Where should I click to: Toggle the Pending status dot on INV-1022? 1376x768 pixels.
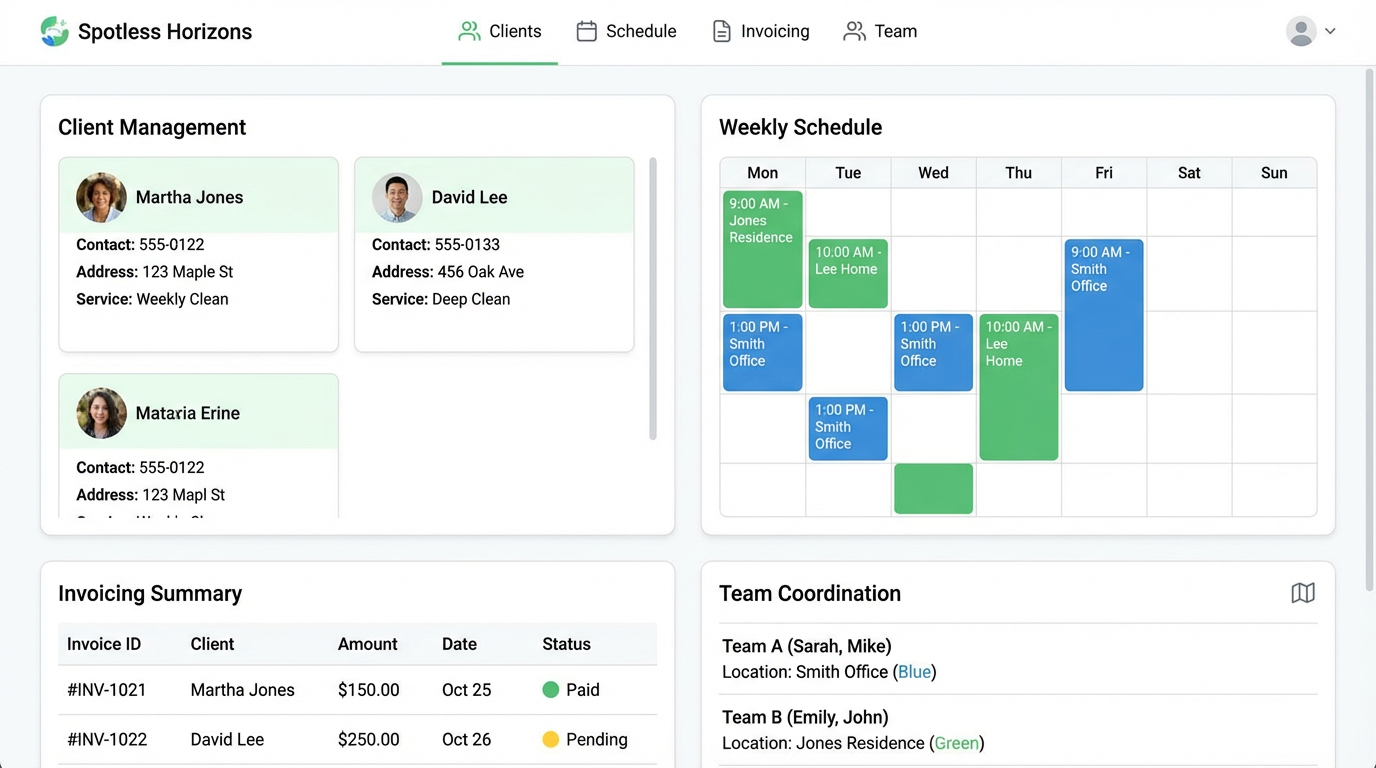[552, 739]
